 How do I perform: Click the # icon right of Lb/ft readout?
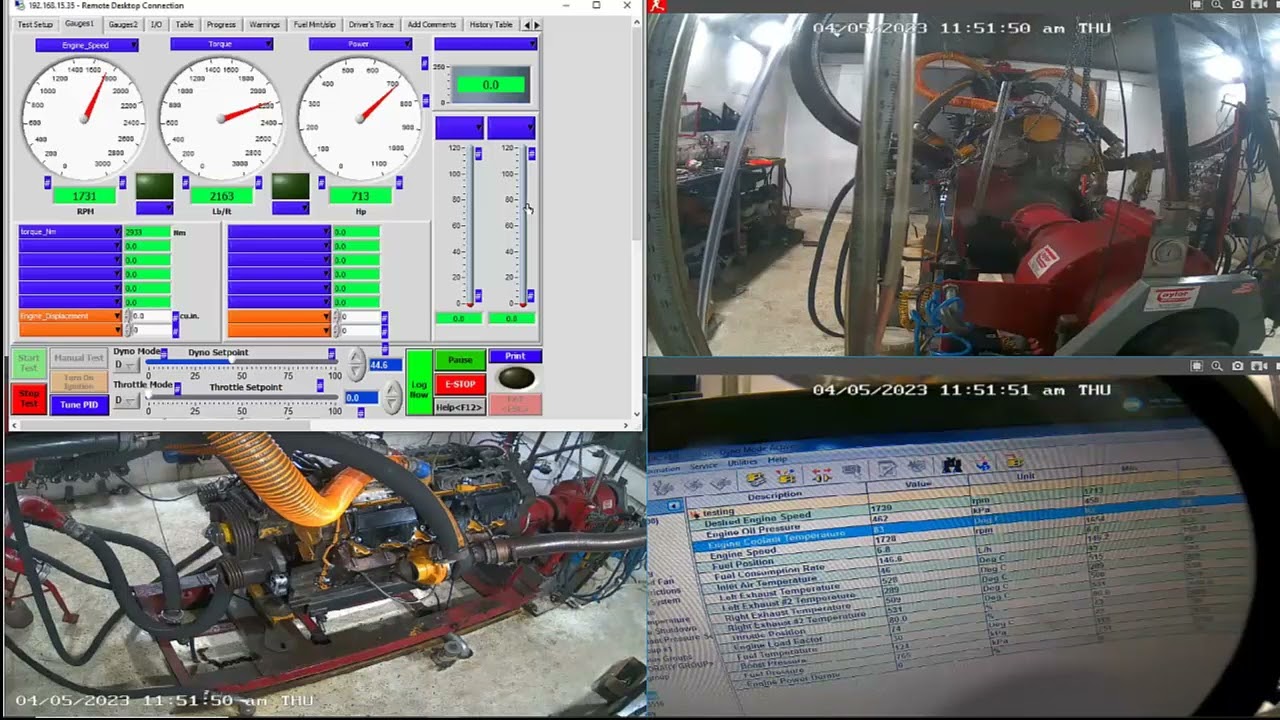point(259,182)
